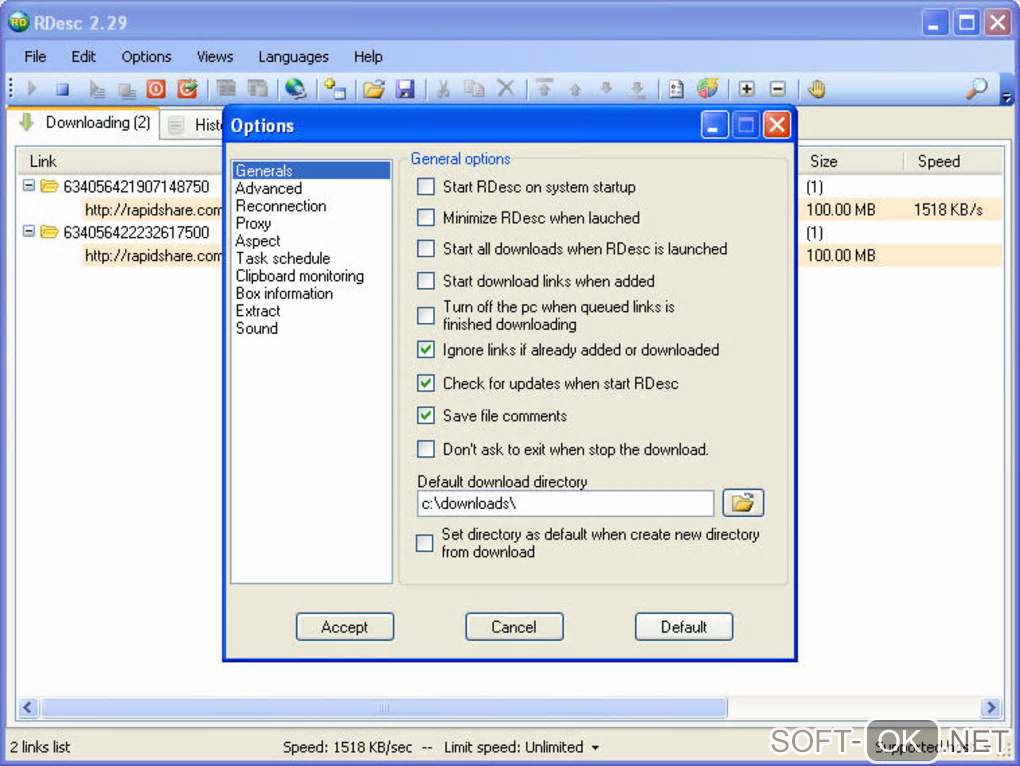Screen dimensions: 1020x766
Task: Open the globe browser toolbar icon
Action: (296, 88)
